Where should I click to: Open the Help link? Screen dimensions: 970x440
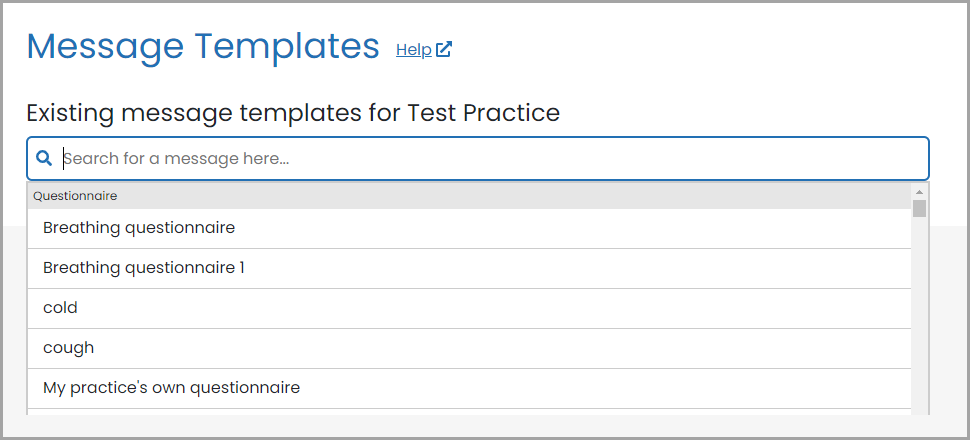tap(414, 50)
